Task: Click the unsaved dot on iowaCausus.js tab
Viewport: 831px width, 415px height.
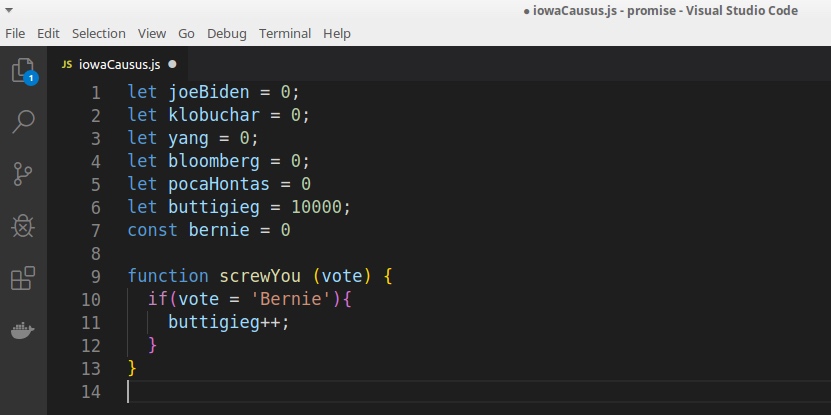Action: [x=172, y=64]
